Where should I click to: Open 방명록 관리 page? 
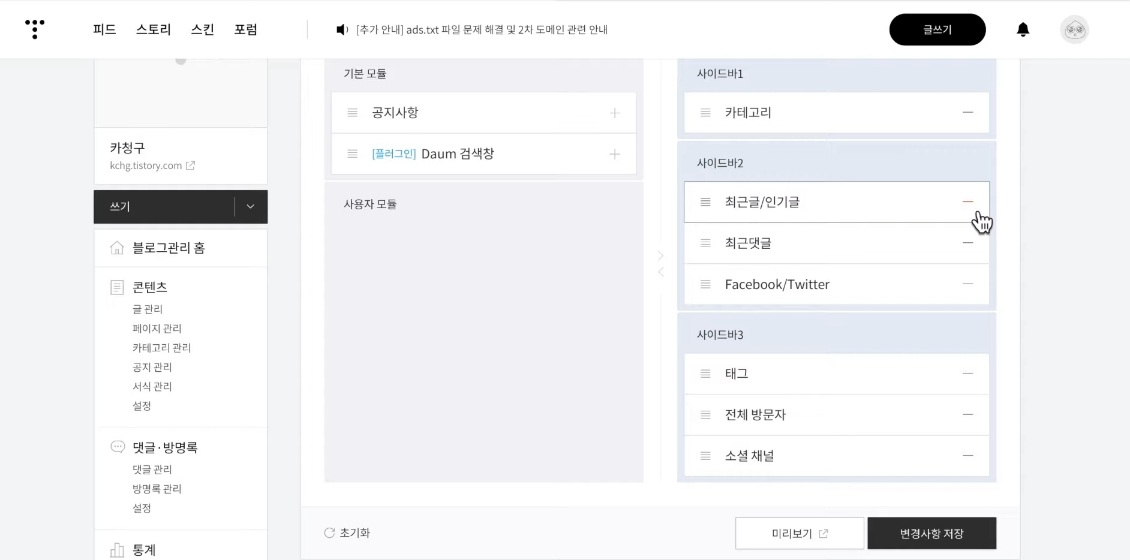tap(157, 489)
